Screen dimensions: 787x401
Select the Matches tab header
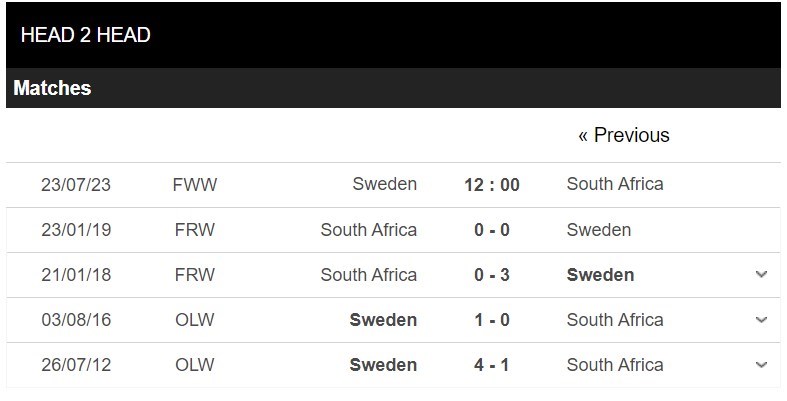click(52, 88)
